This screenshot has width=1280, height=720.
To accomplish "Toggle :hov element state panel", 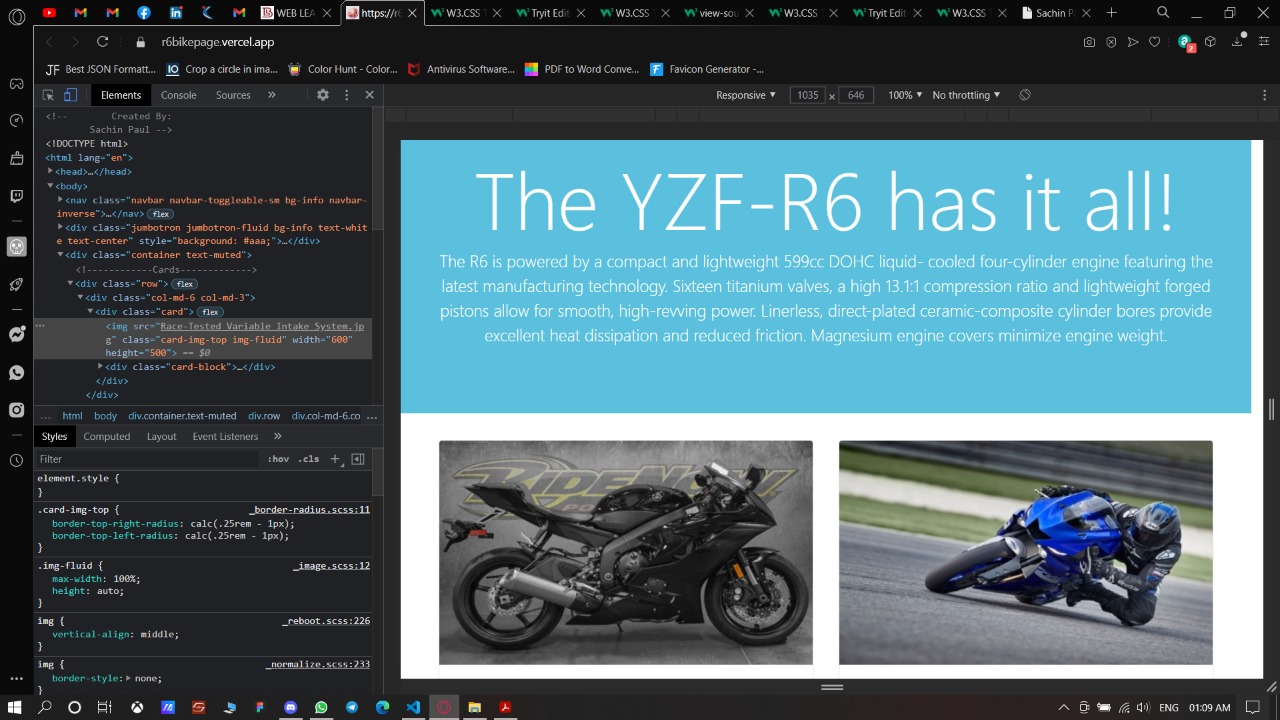I will [278, 459].
